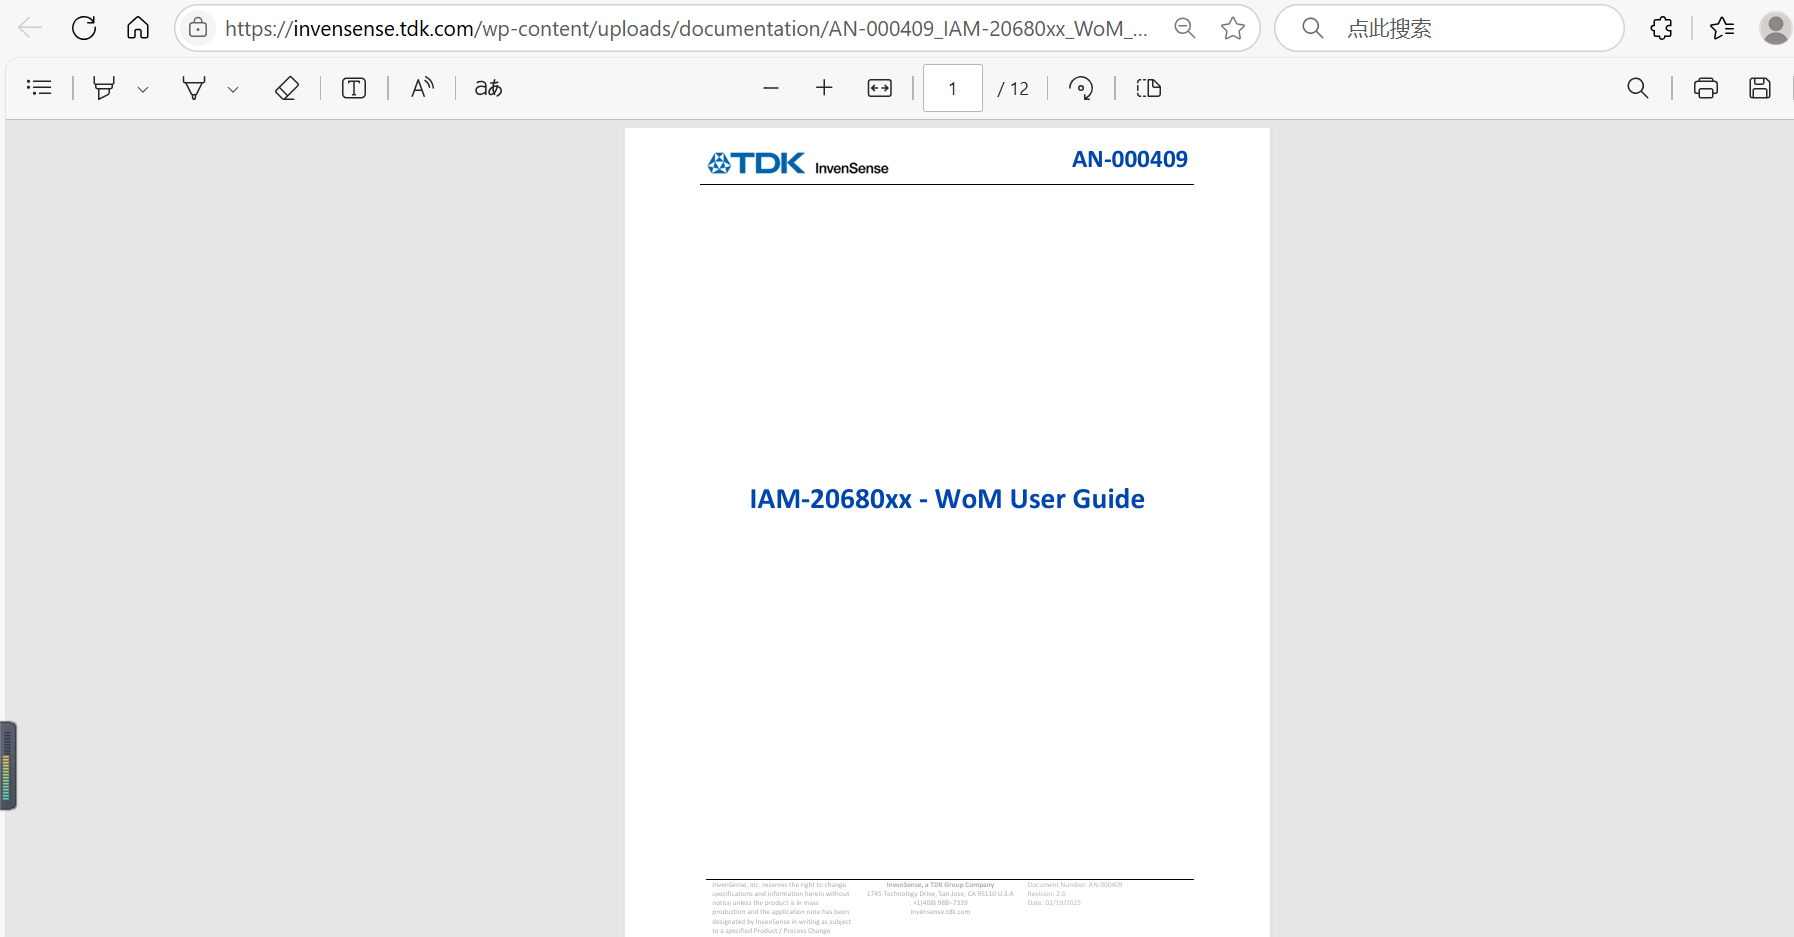Click the footer document number and revision

[1075, 894]
